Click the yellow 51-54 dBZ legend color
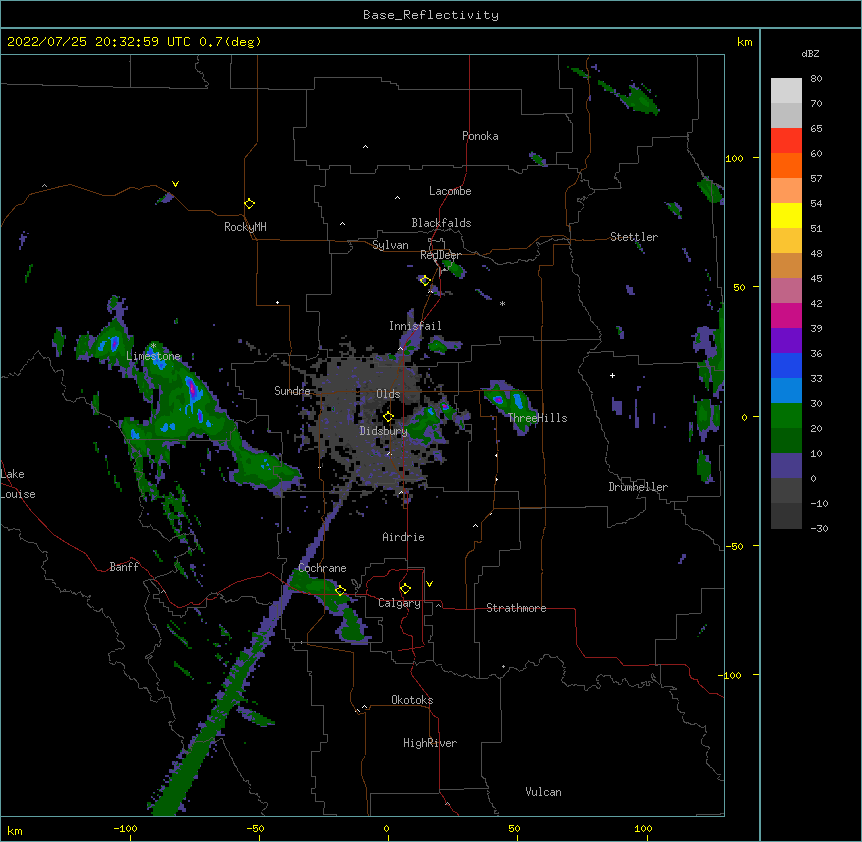The height and width of the screenshot is (842, 862). tap(786, 215)
